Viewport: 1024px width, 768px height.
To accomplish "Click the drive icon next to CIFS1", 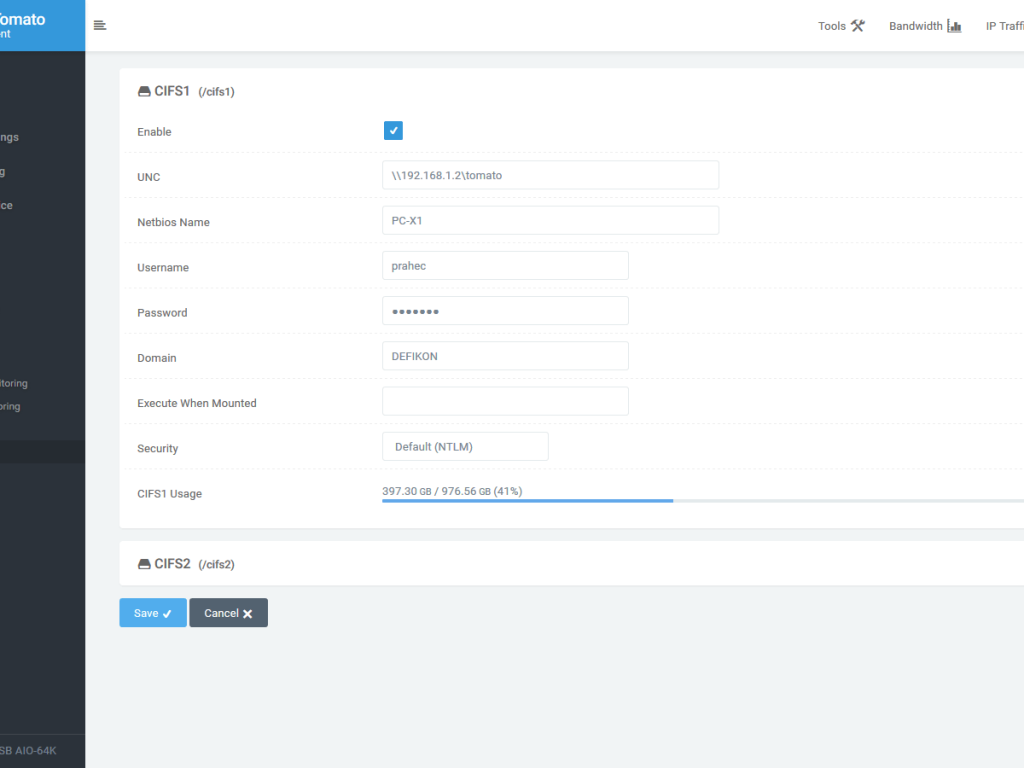I will [x=144, y=91].
